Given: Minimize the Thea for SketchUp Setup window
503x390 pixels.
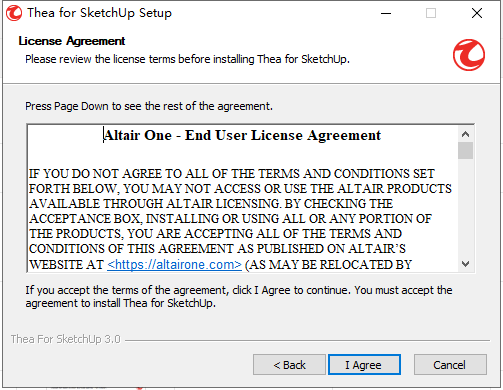Looking at the screenshot, I should click(386, 13).
